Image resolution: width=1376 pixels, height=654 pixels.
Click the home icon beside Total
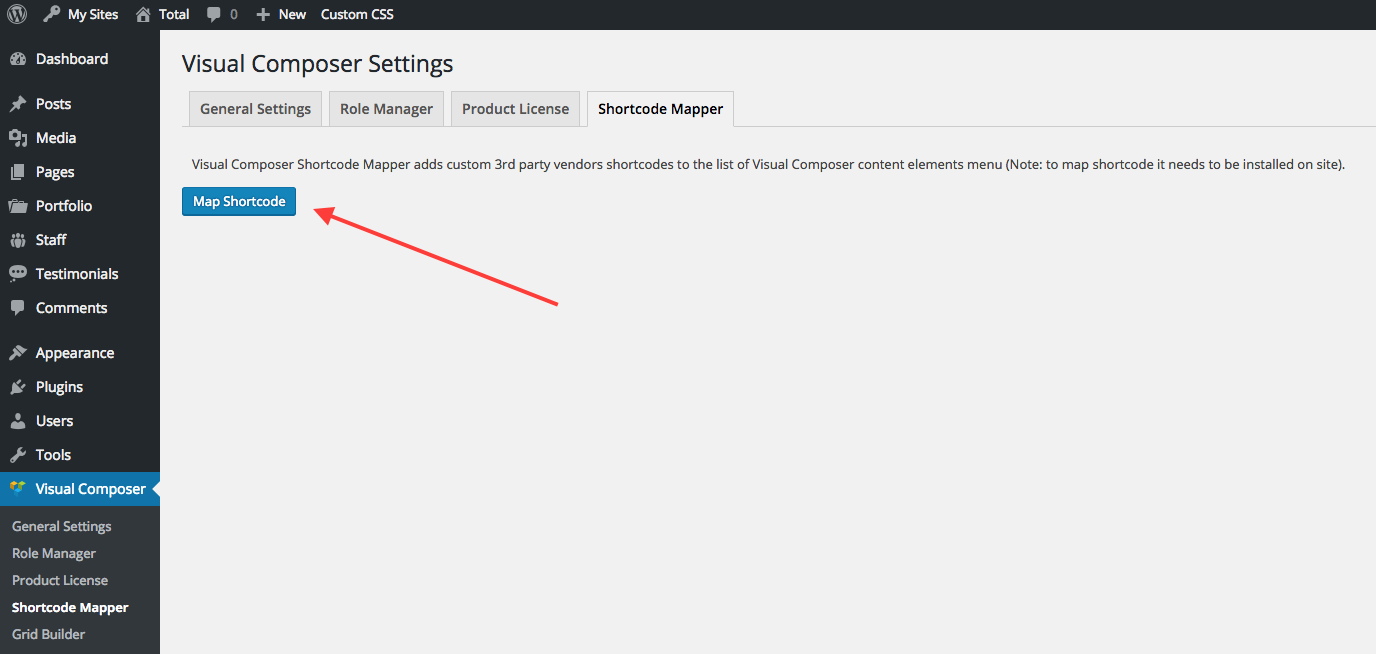click(x=144, y=14)
